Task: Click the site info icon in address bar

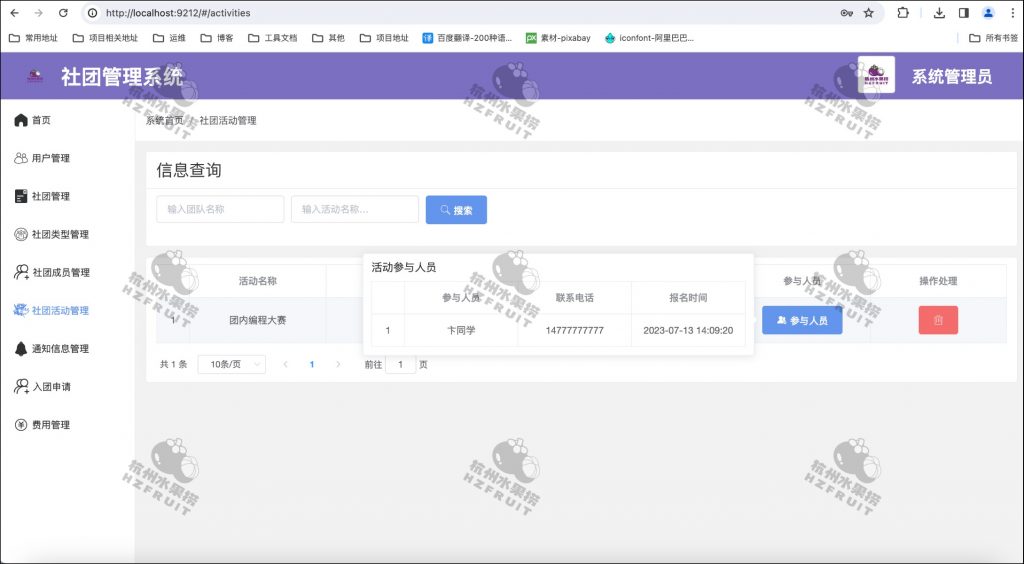Action: coord(93,13)
